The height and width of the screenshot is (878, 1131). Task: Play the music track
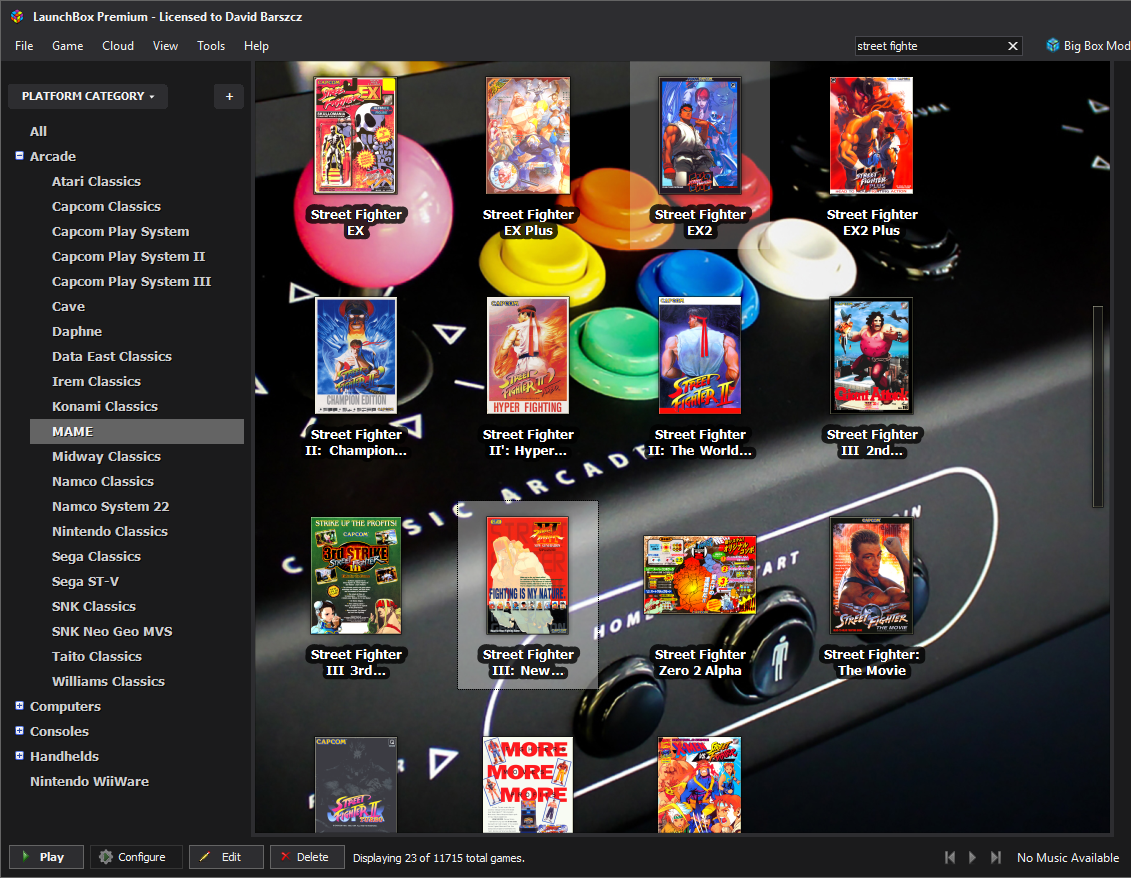[x=972, y=857]
